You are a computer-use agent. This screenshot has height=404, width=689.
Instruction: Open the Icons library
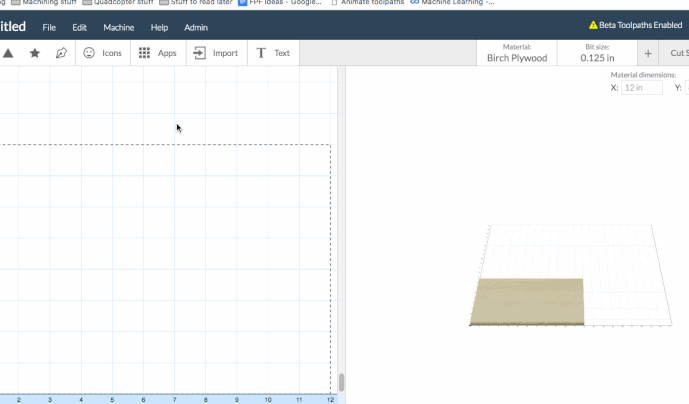tap(102, 53)
